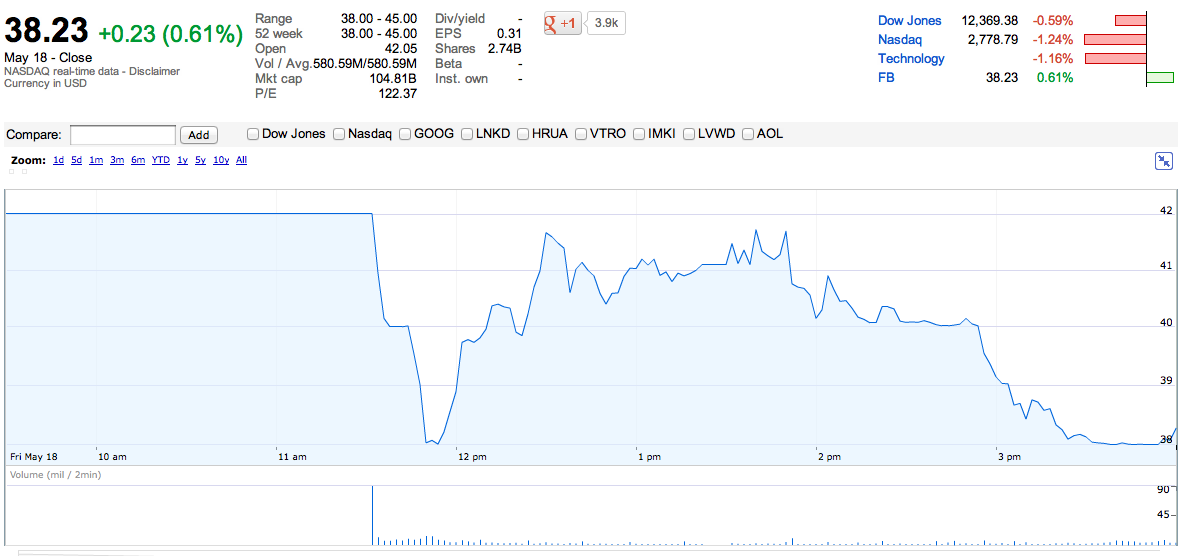The height and width of the screenshot is (556, 1192).
Task: Check the Nasdaq compare checkbox
Action: coord(339,134)
